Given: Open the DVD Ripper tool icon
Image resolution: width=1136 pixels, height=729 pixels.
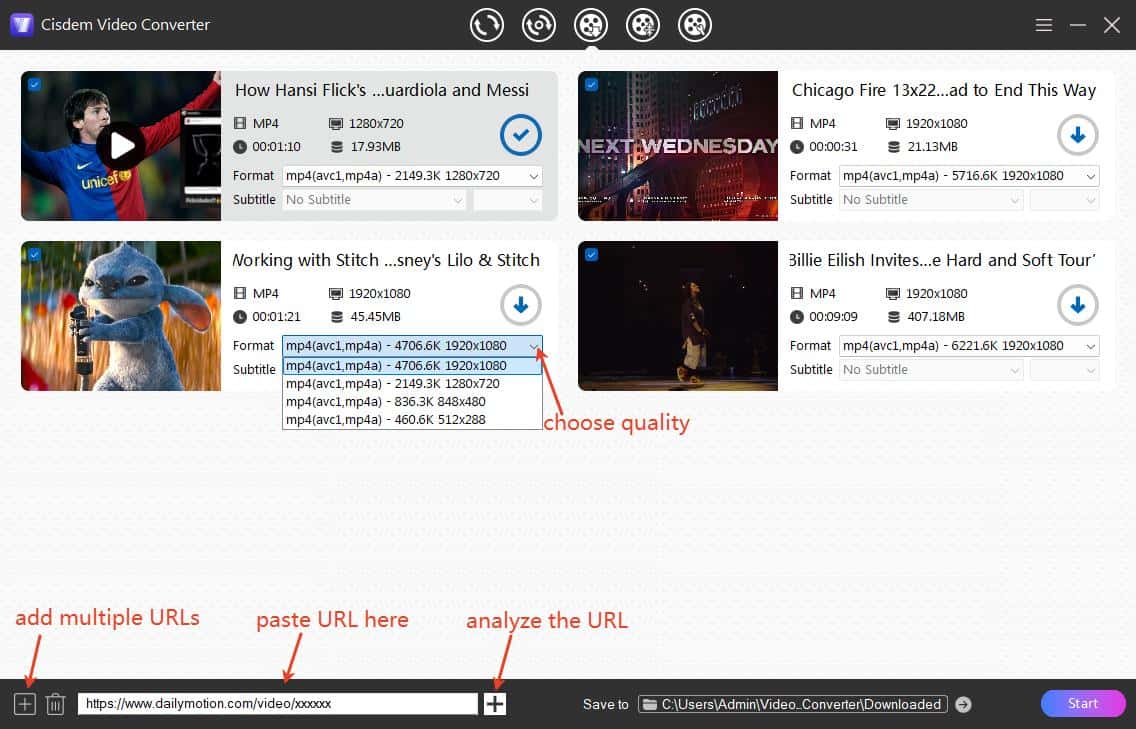Looking at the screenshot, I should coord(539,25).
